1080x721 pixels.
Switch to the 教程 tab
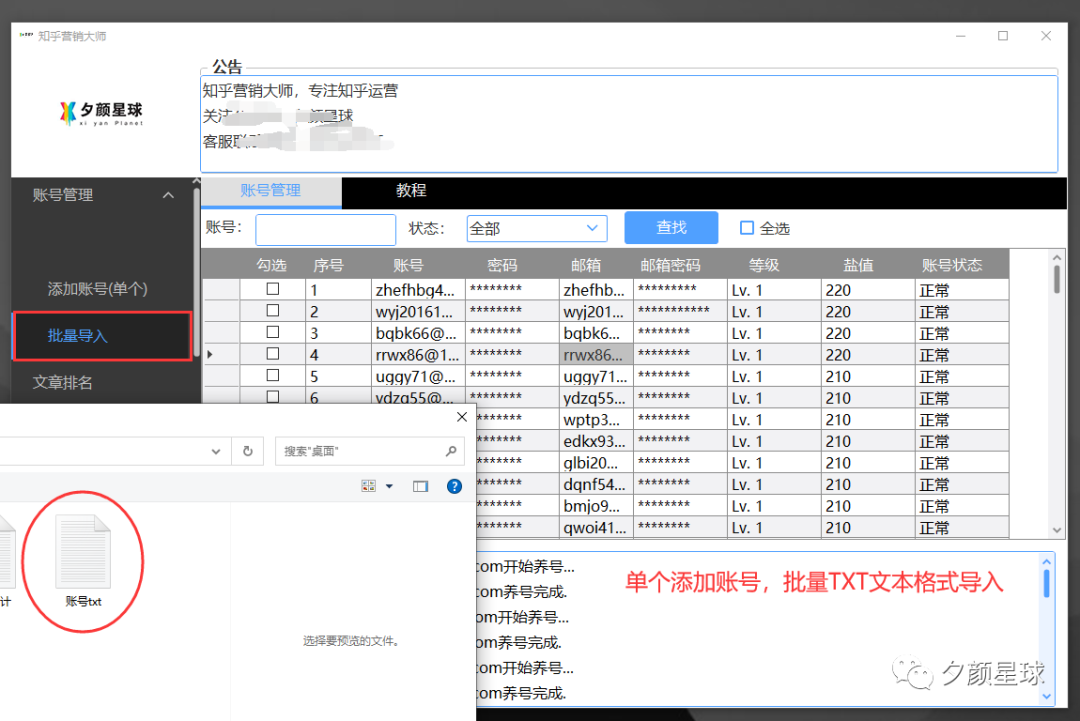tap(411, 191)
